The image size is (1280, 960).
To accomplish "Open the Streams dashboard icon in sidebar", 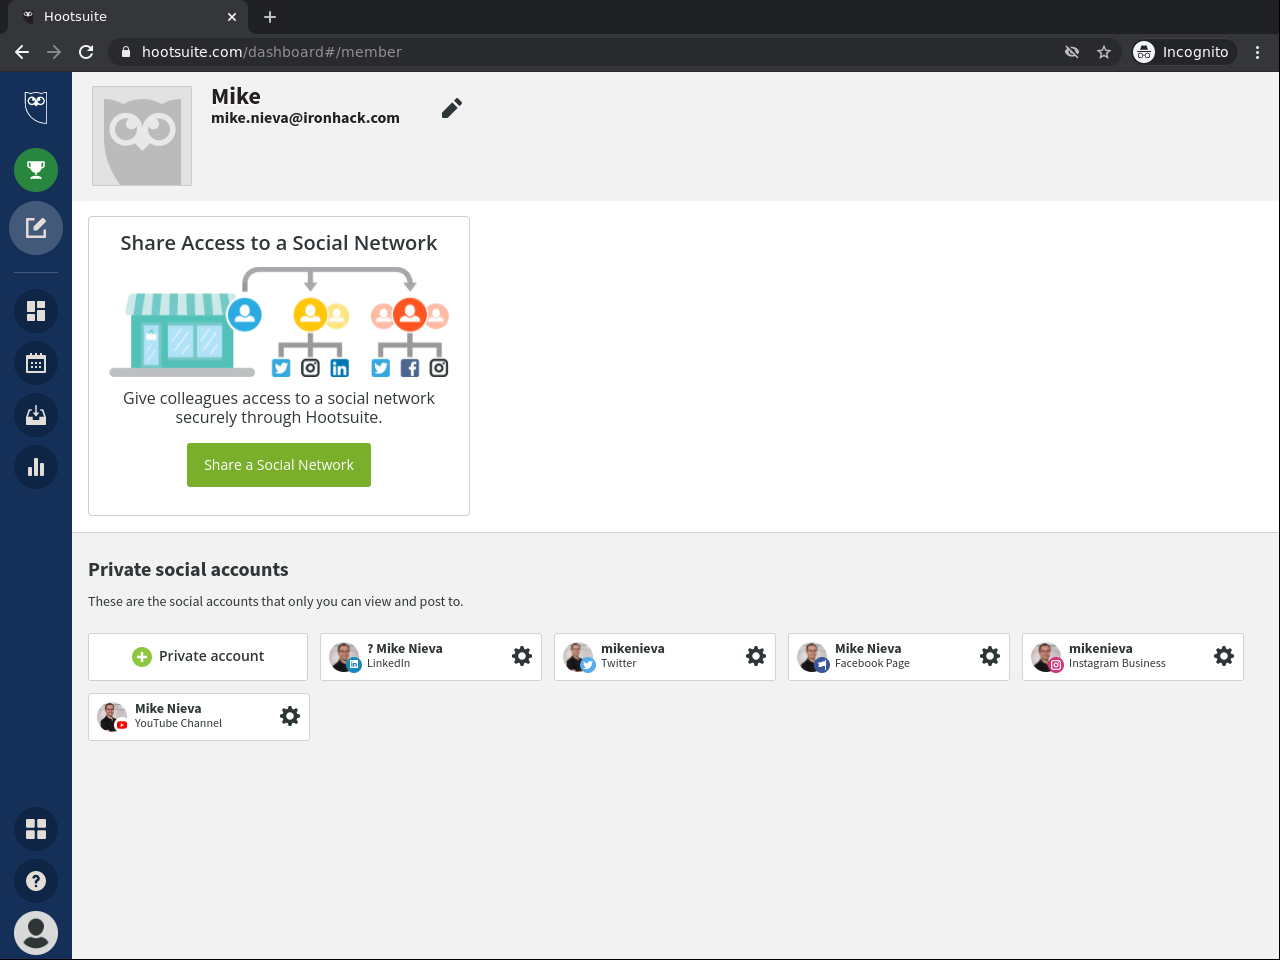I will (36, 311).
